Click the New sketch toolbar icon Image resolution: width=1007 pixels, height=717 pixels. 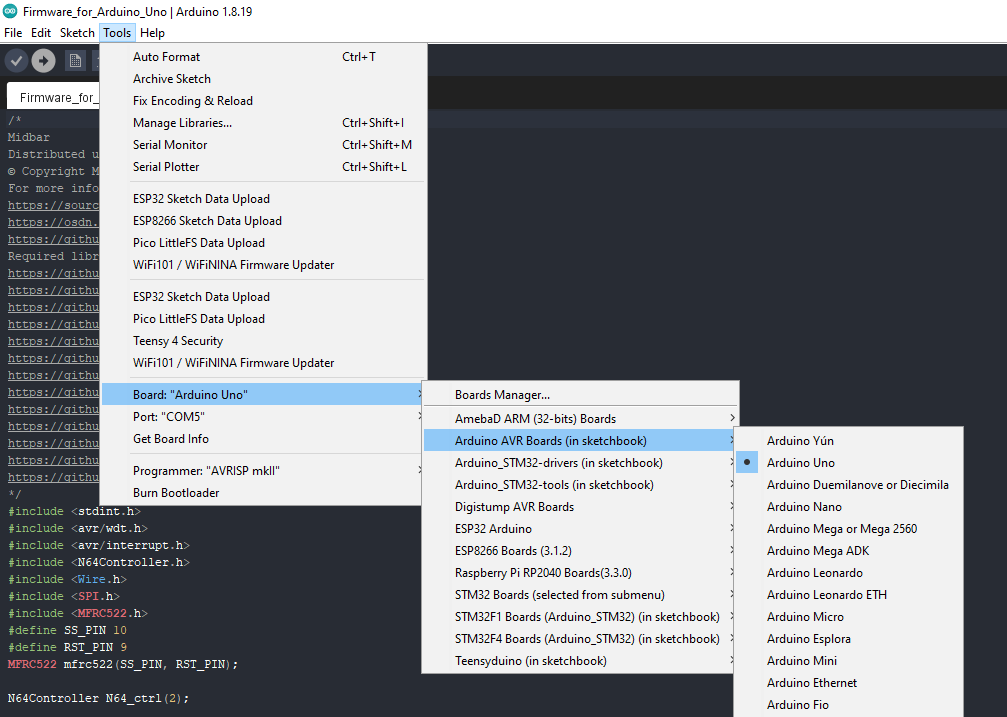pyautogui.click(x=75, y=61)
